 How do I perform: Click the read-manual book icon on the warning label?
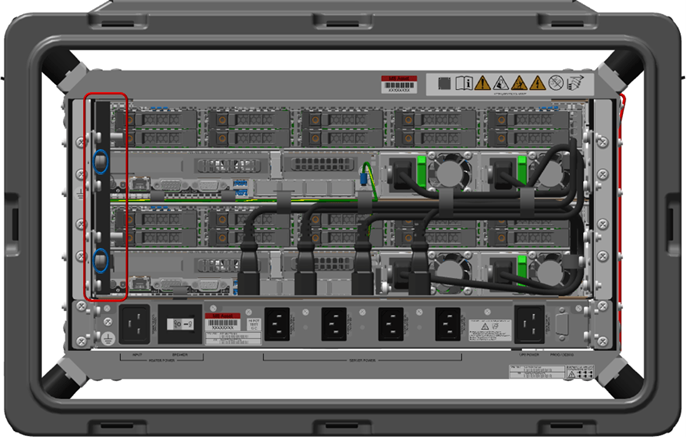[x=464, y=83]
